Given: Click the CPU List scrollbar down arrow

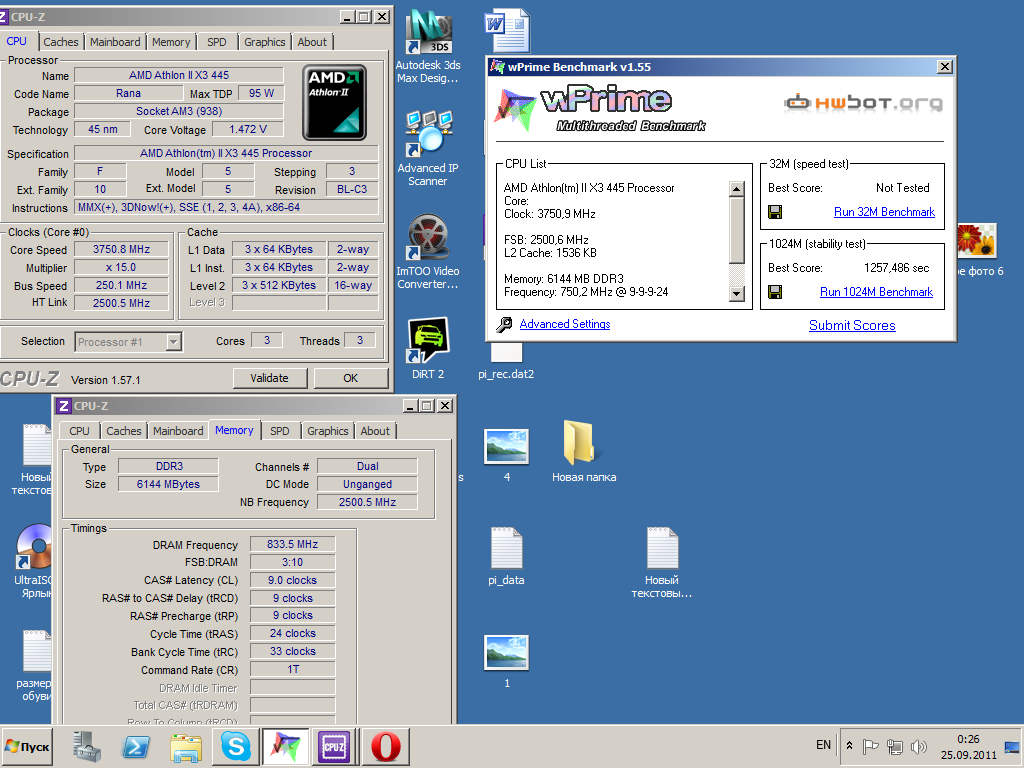Looking at the screenshot, I should 737,294.
